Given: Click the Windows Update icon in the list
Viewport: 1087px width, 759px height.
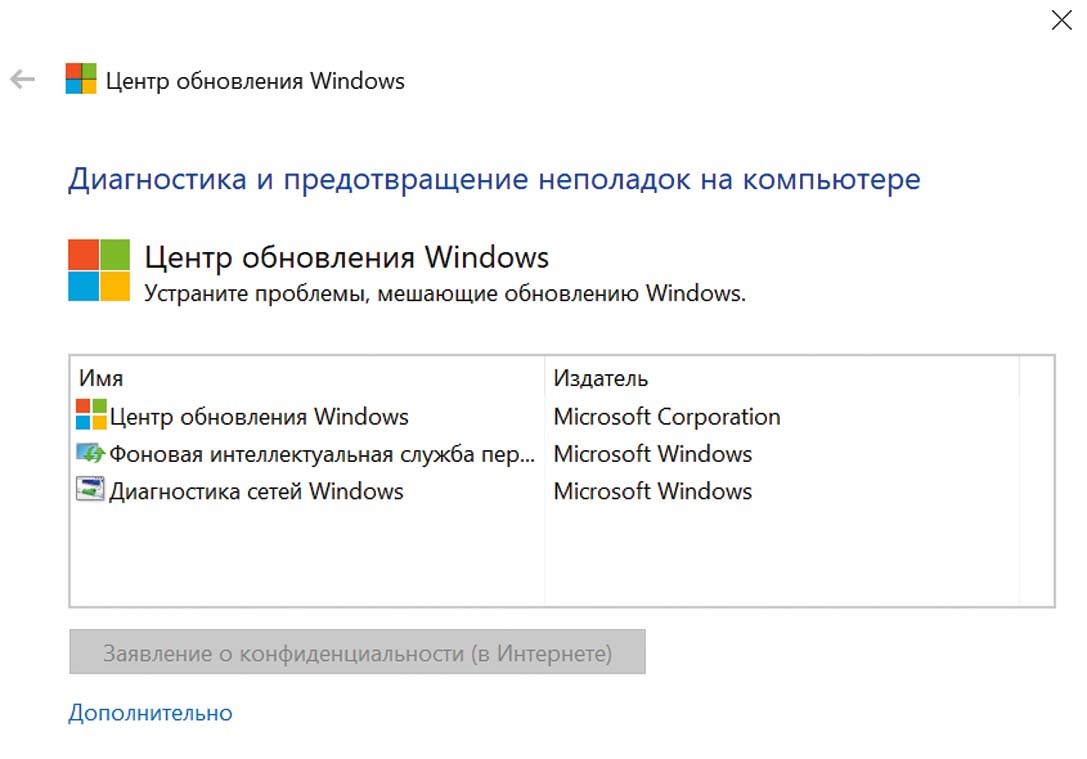Looking at the screenshot, I should 91,416.
